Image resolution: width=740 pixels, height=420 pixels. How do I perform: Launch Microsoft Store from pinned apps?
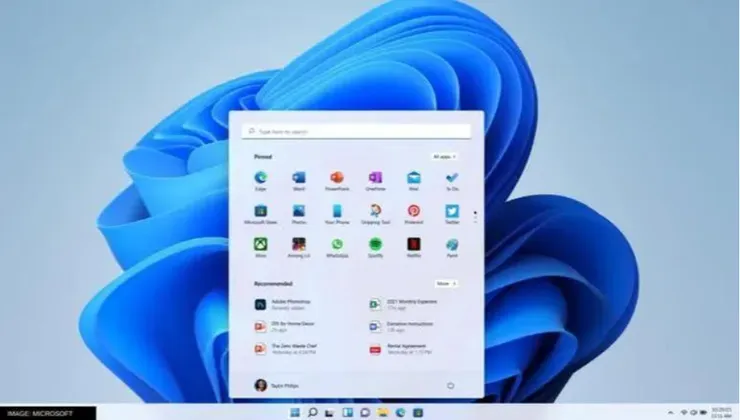pyautogui.click(x=261, y=214)
